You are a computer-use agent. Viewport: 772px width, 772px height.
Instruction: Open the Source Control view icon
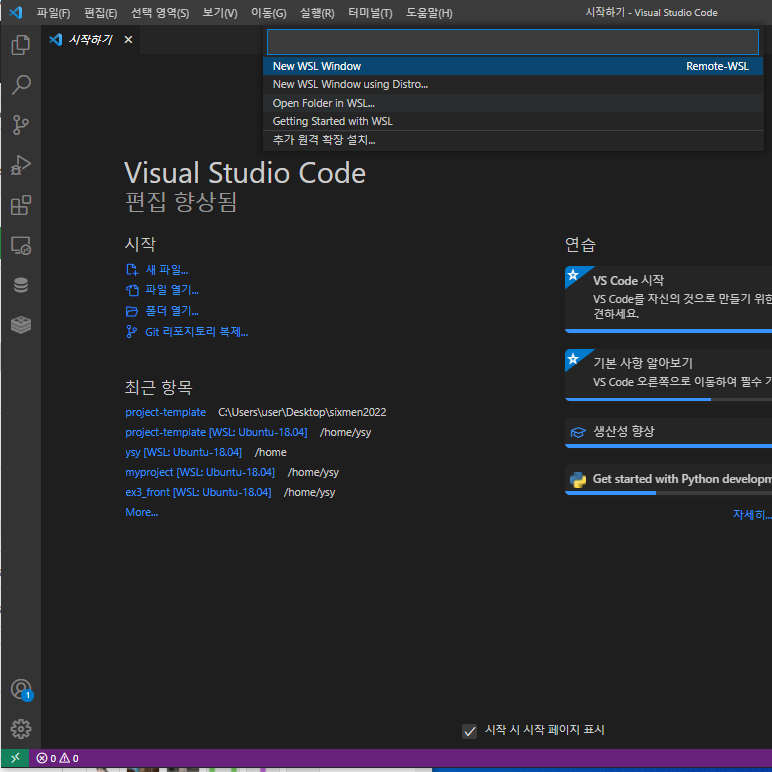pos(21,125)
